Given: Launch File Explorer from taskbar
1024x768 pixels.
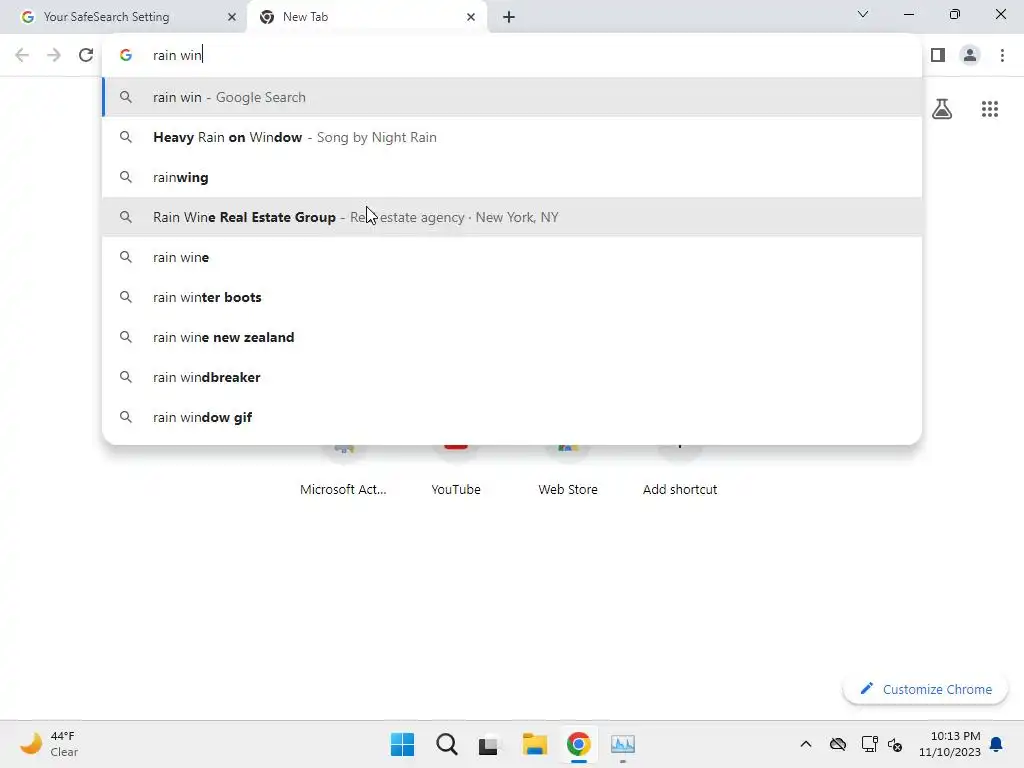Looking at the screenshot, I should click(x=534, y=744).
